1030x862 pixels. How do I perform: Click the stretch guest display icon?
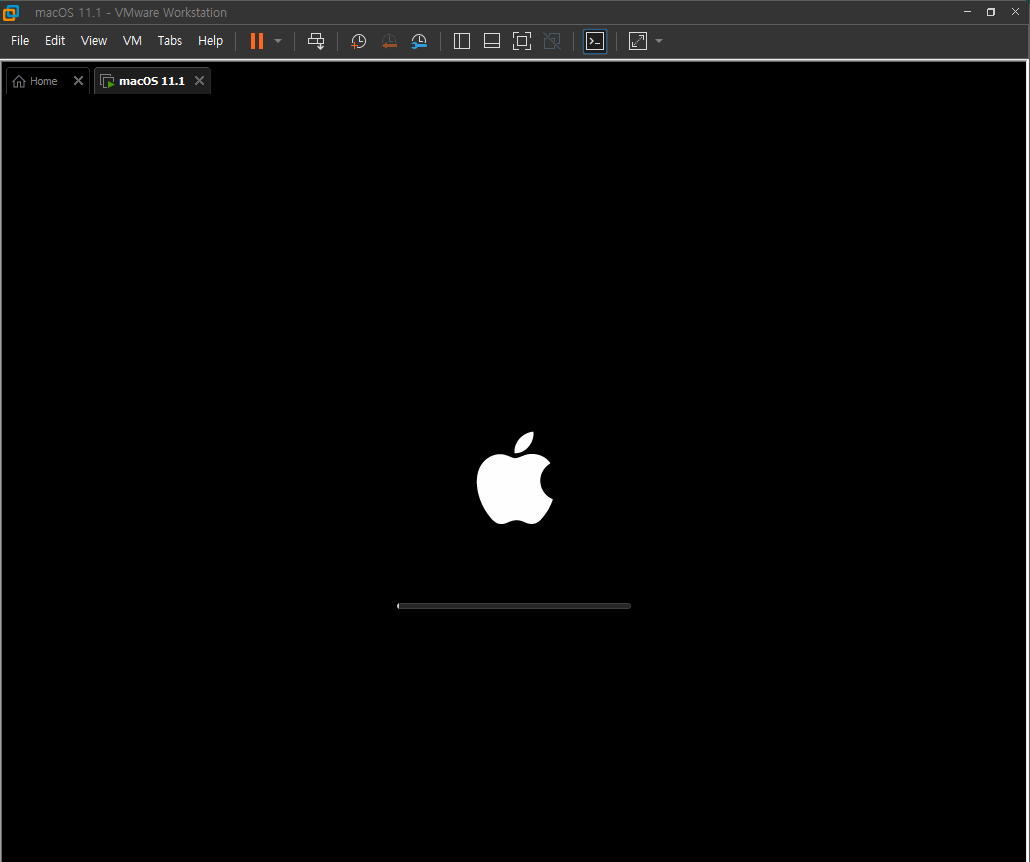638,41
